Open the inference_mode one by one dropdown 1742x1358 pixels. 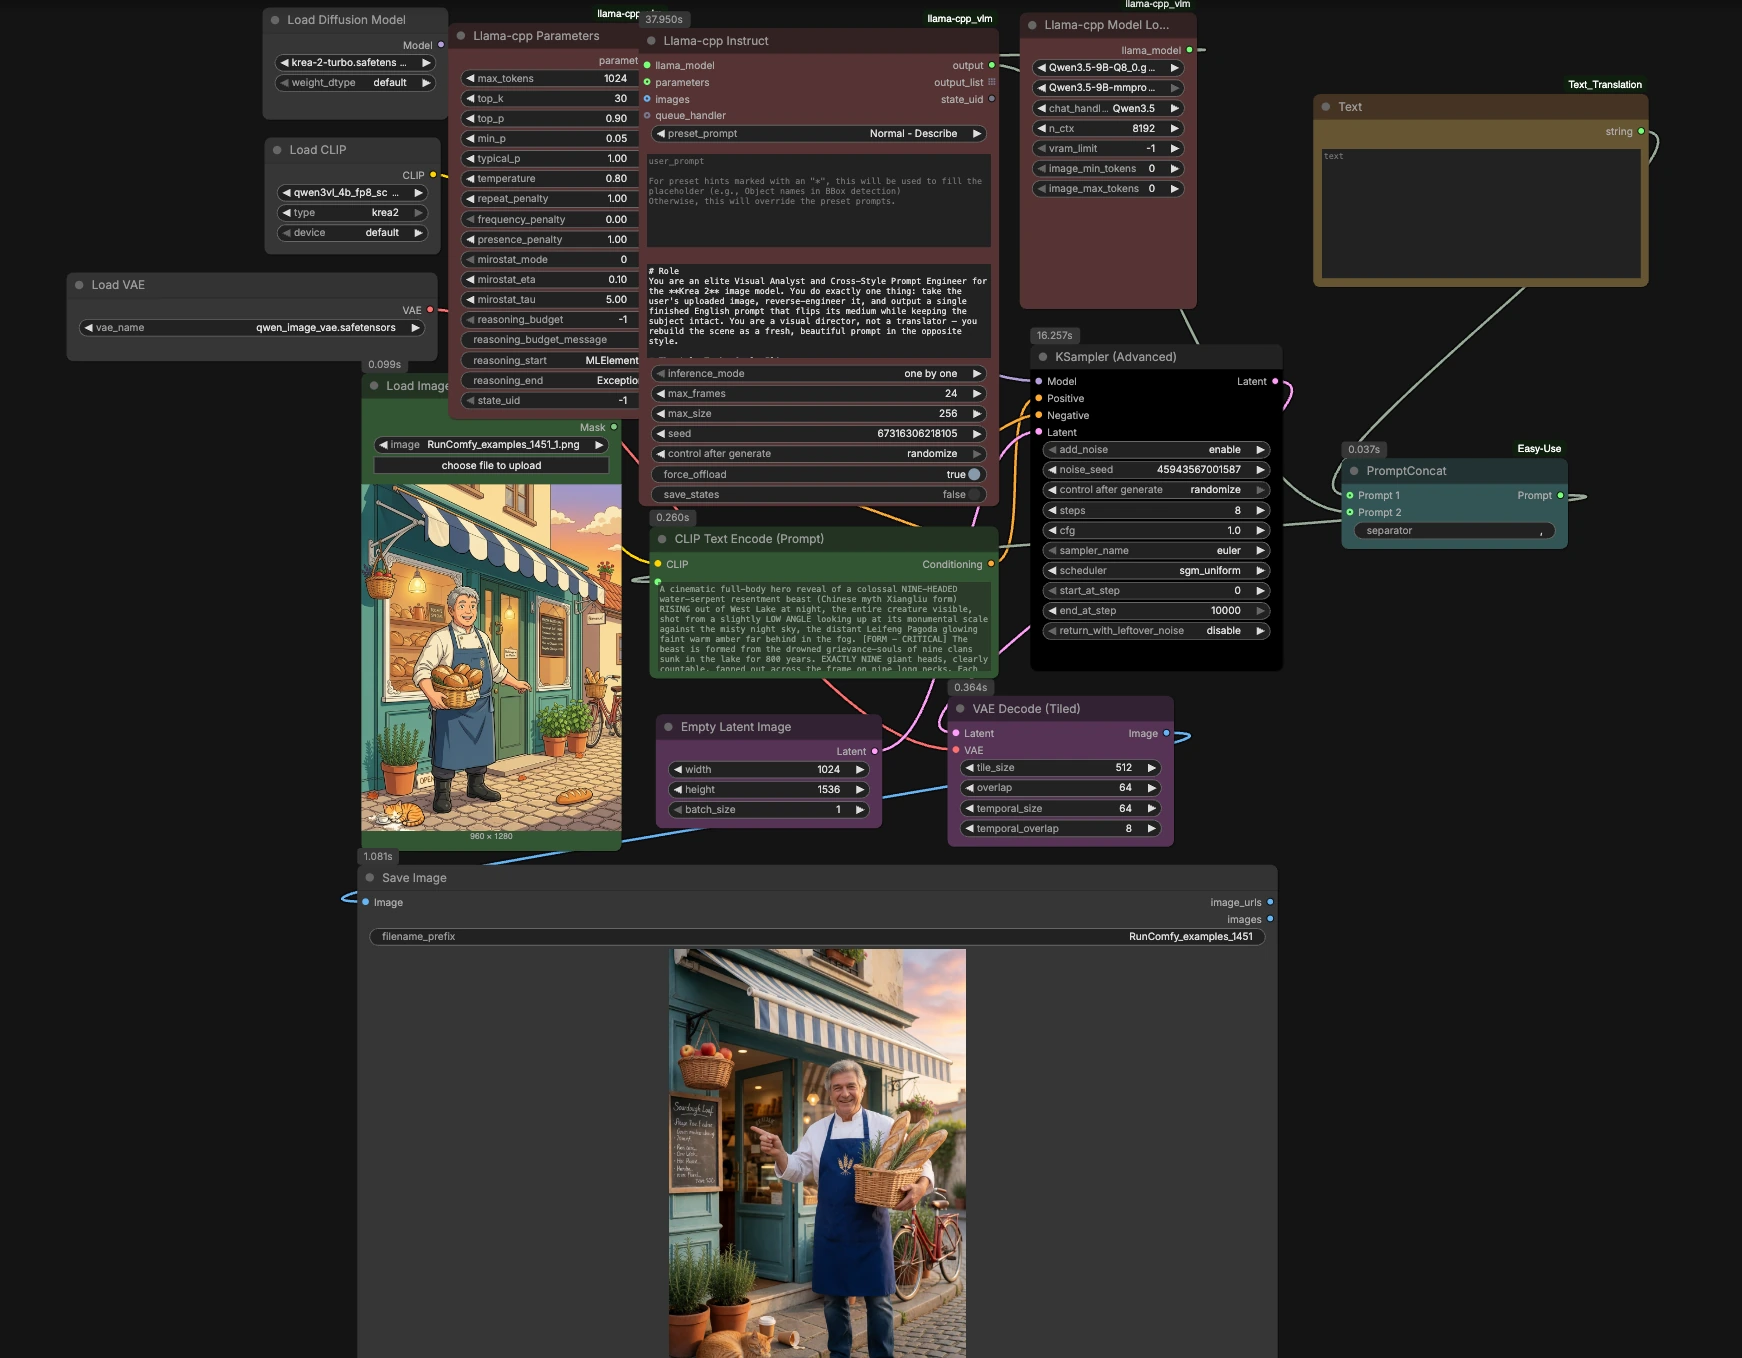pyautogui.click(x=819, y=374)
